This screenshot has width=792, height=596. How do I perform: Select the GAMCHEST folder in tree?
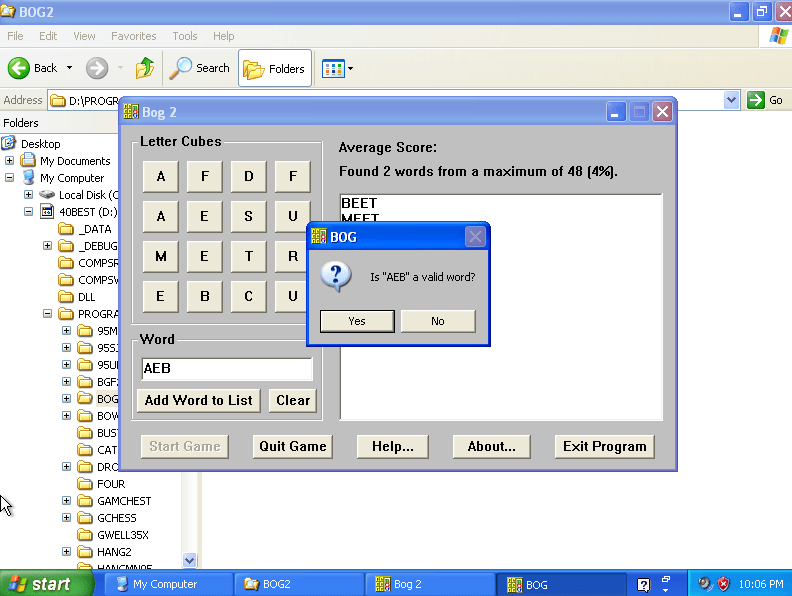124,501
